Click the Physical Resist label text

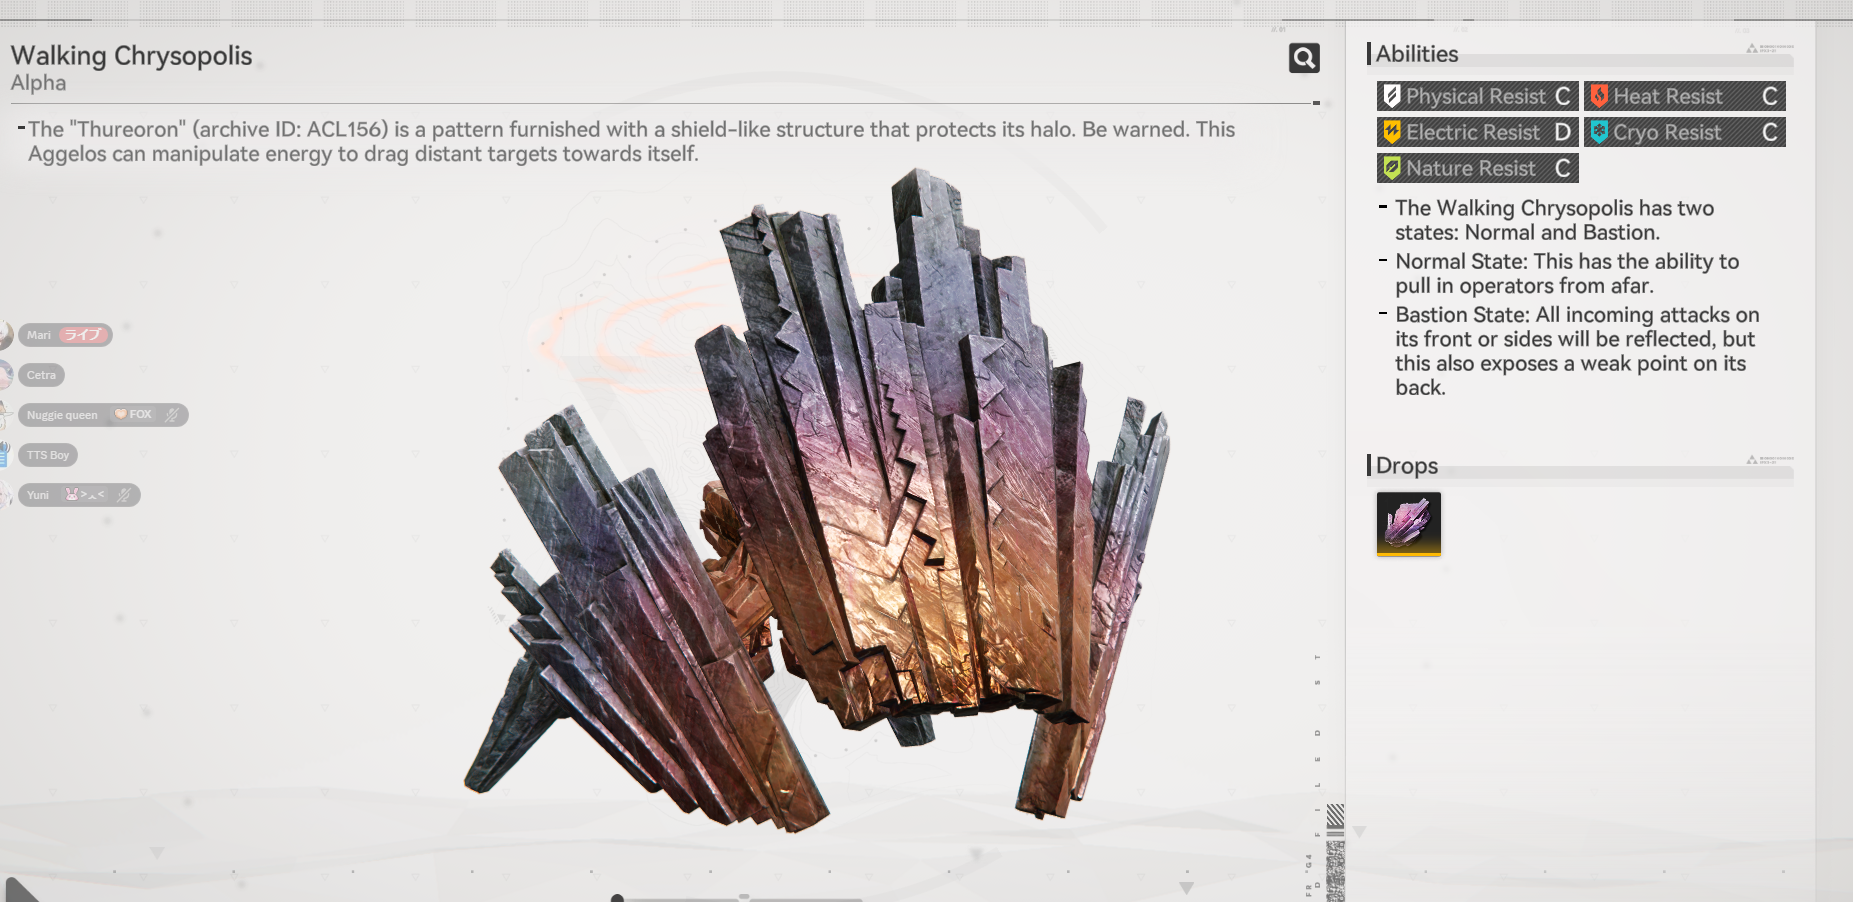pos(1476,96)
